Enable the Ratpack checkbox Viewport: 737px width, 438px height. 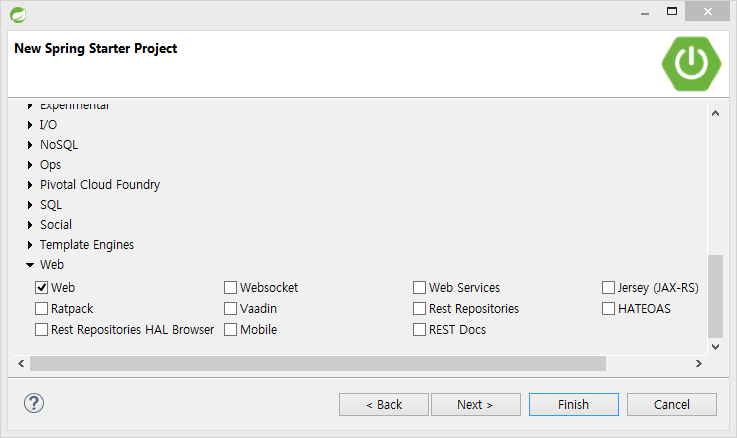point(41,308)
